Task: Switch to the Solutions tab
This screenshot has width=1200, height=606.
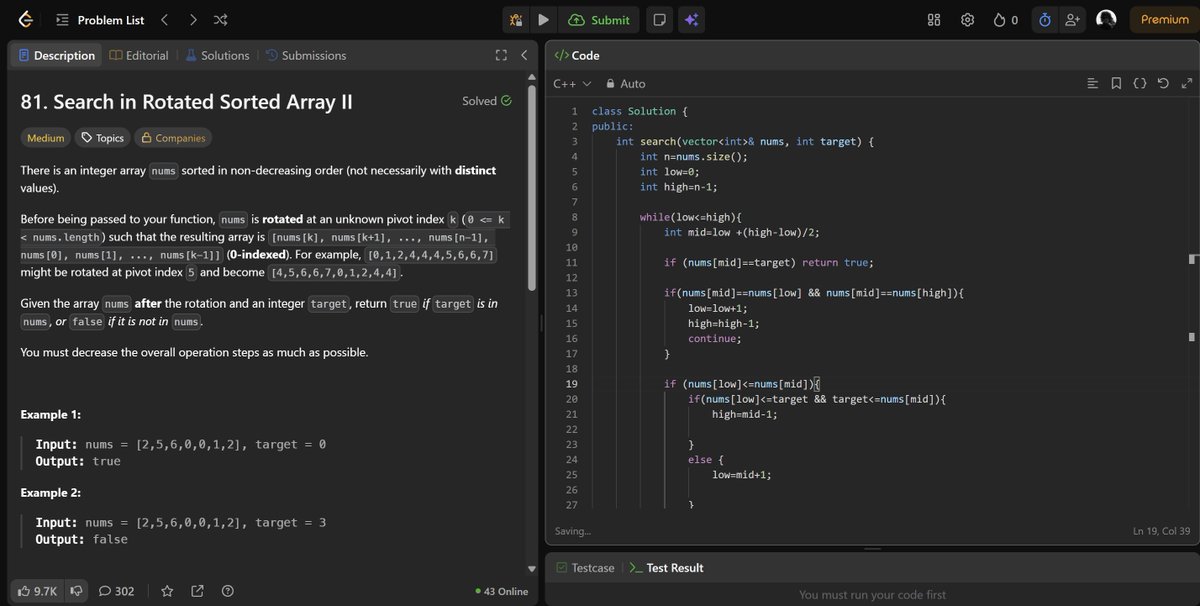Action: [x=217, y=56]
